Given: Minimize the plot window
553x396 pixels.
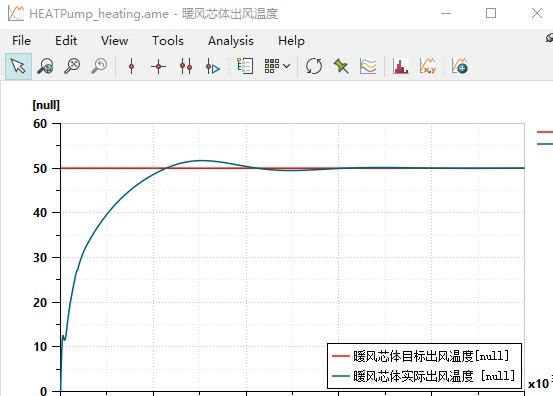Looking at the screenshot, I should tap(446, 13).
